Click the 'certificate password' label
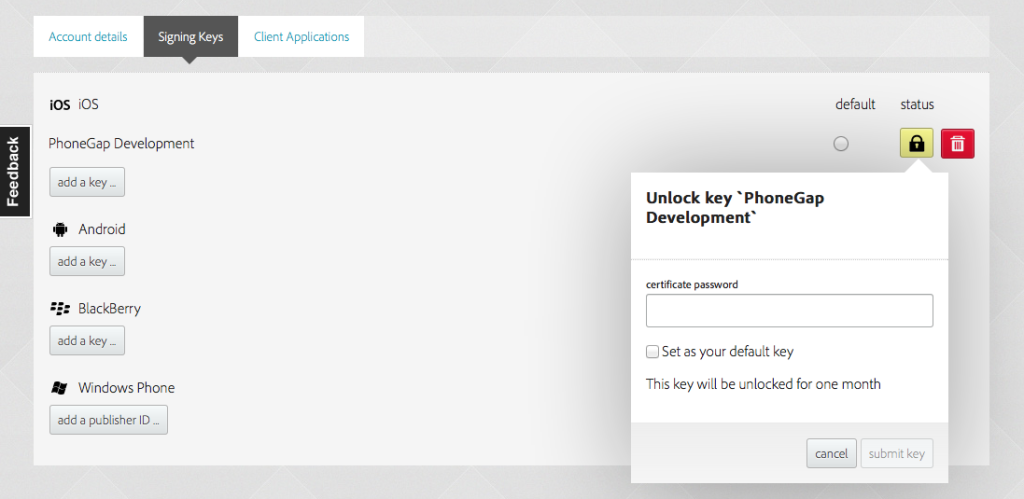The width and height of the screenshot is (1024, 499). pos(692,285)
